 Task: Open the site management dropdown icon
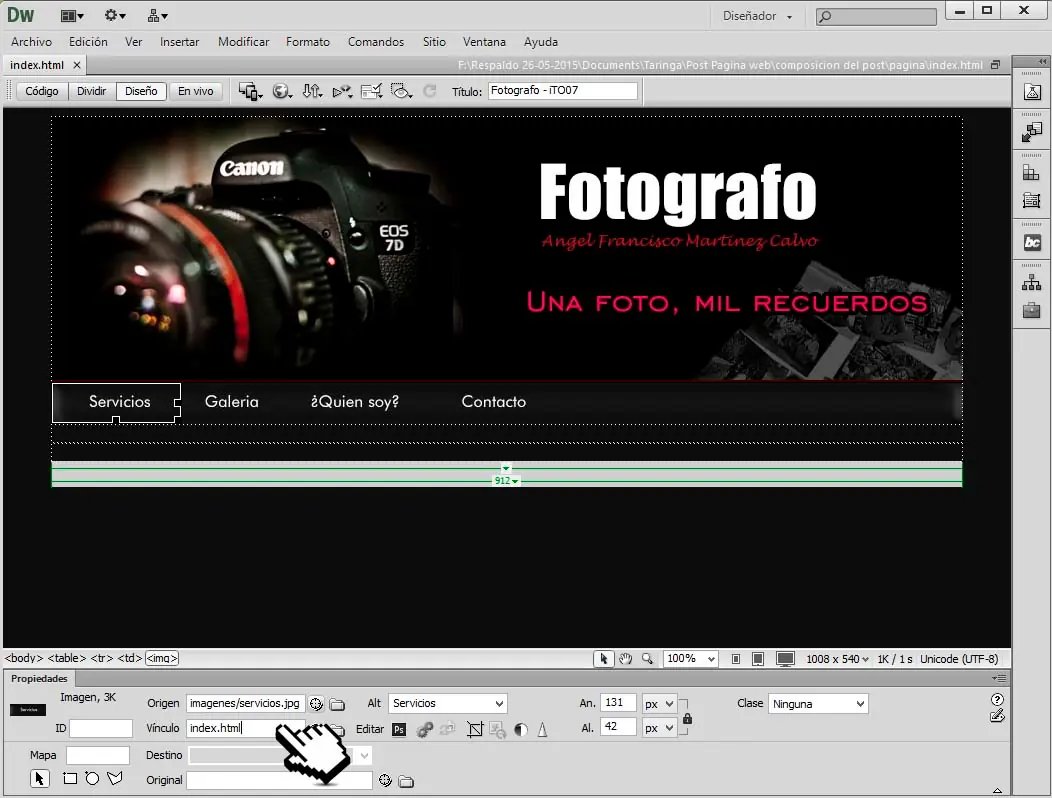(158, 15)
